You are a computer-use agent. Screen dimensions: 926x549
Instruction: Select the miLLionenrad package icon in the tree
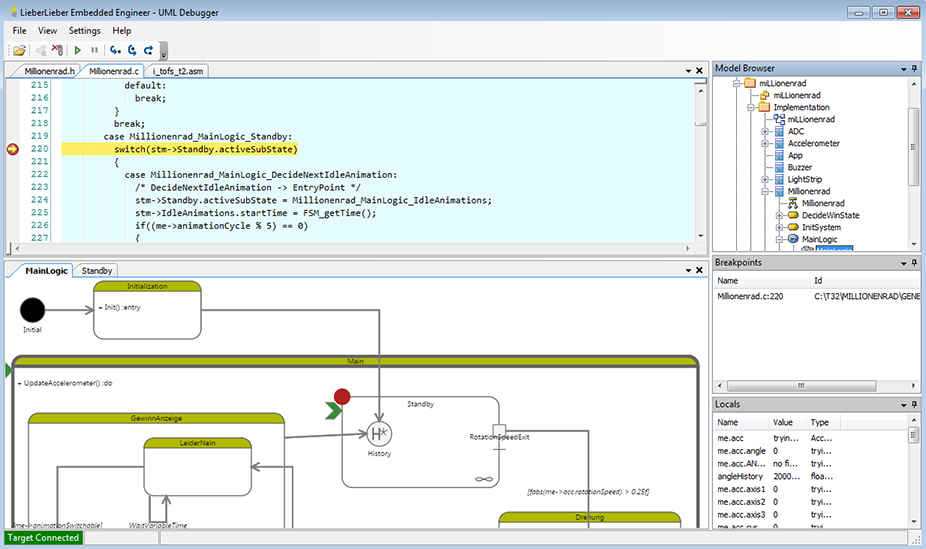pyautogui.click(x=765, y=96)
